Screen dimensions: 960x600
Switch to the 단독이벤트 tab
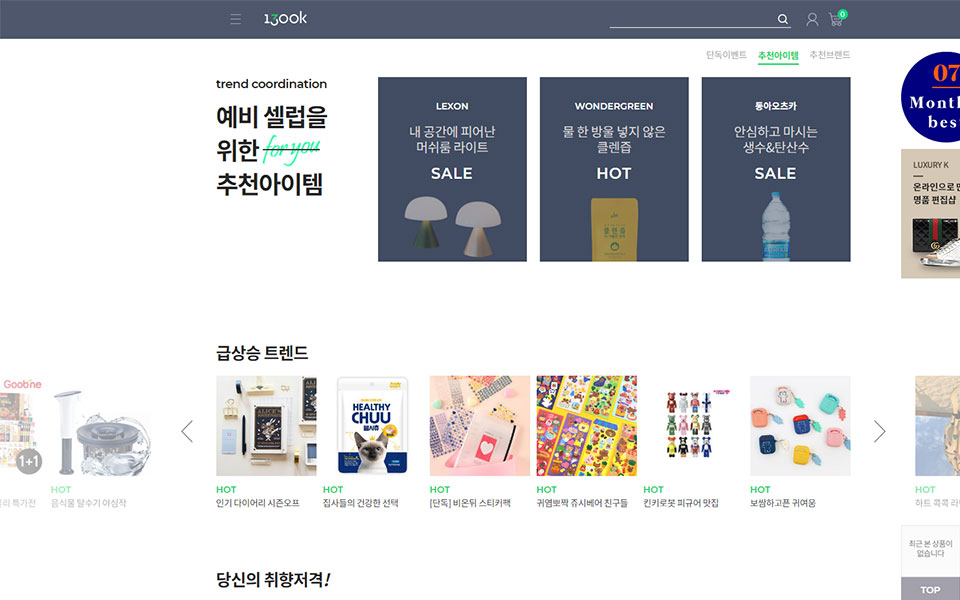[726, 55]
